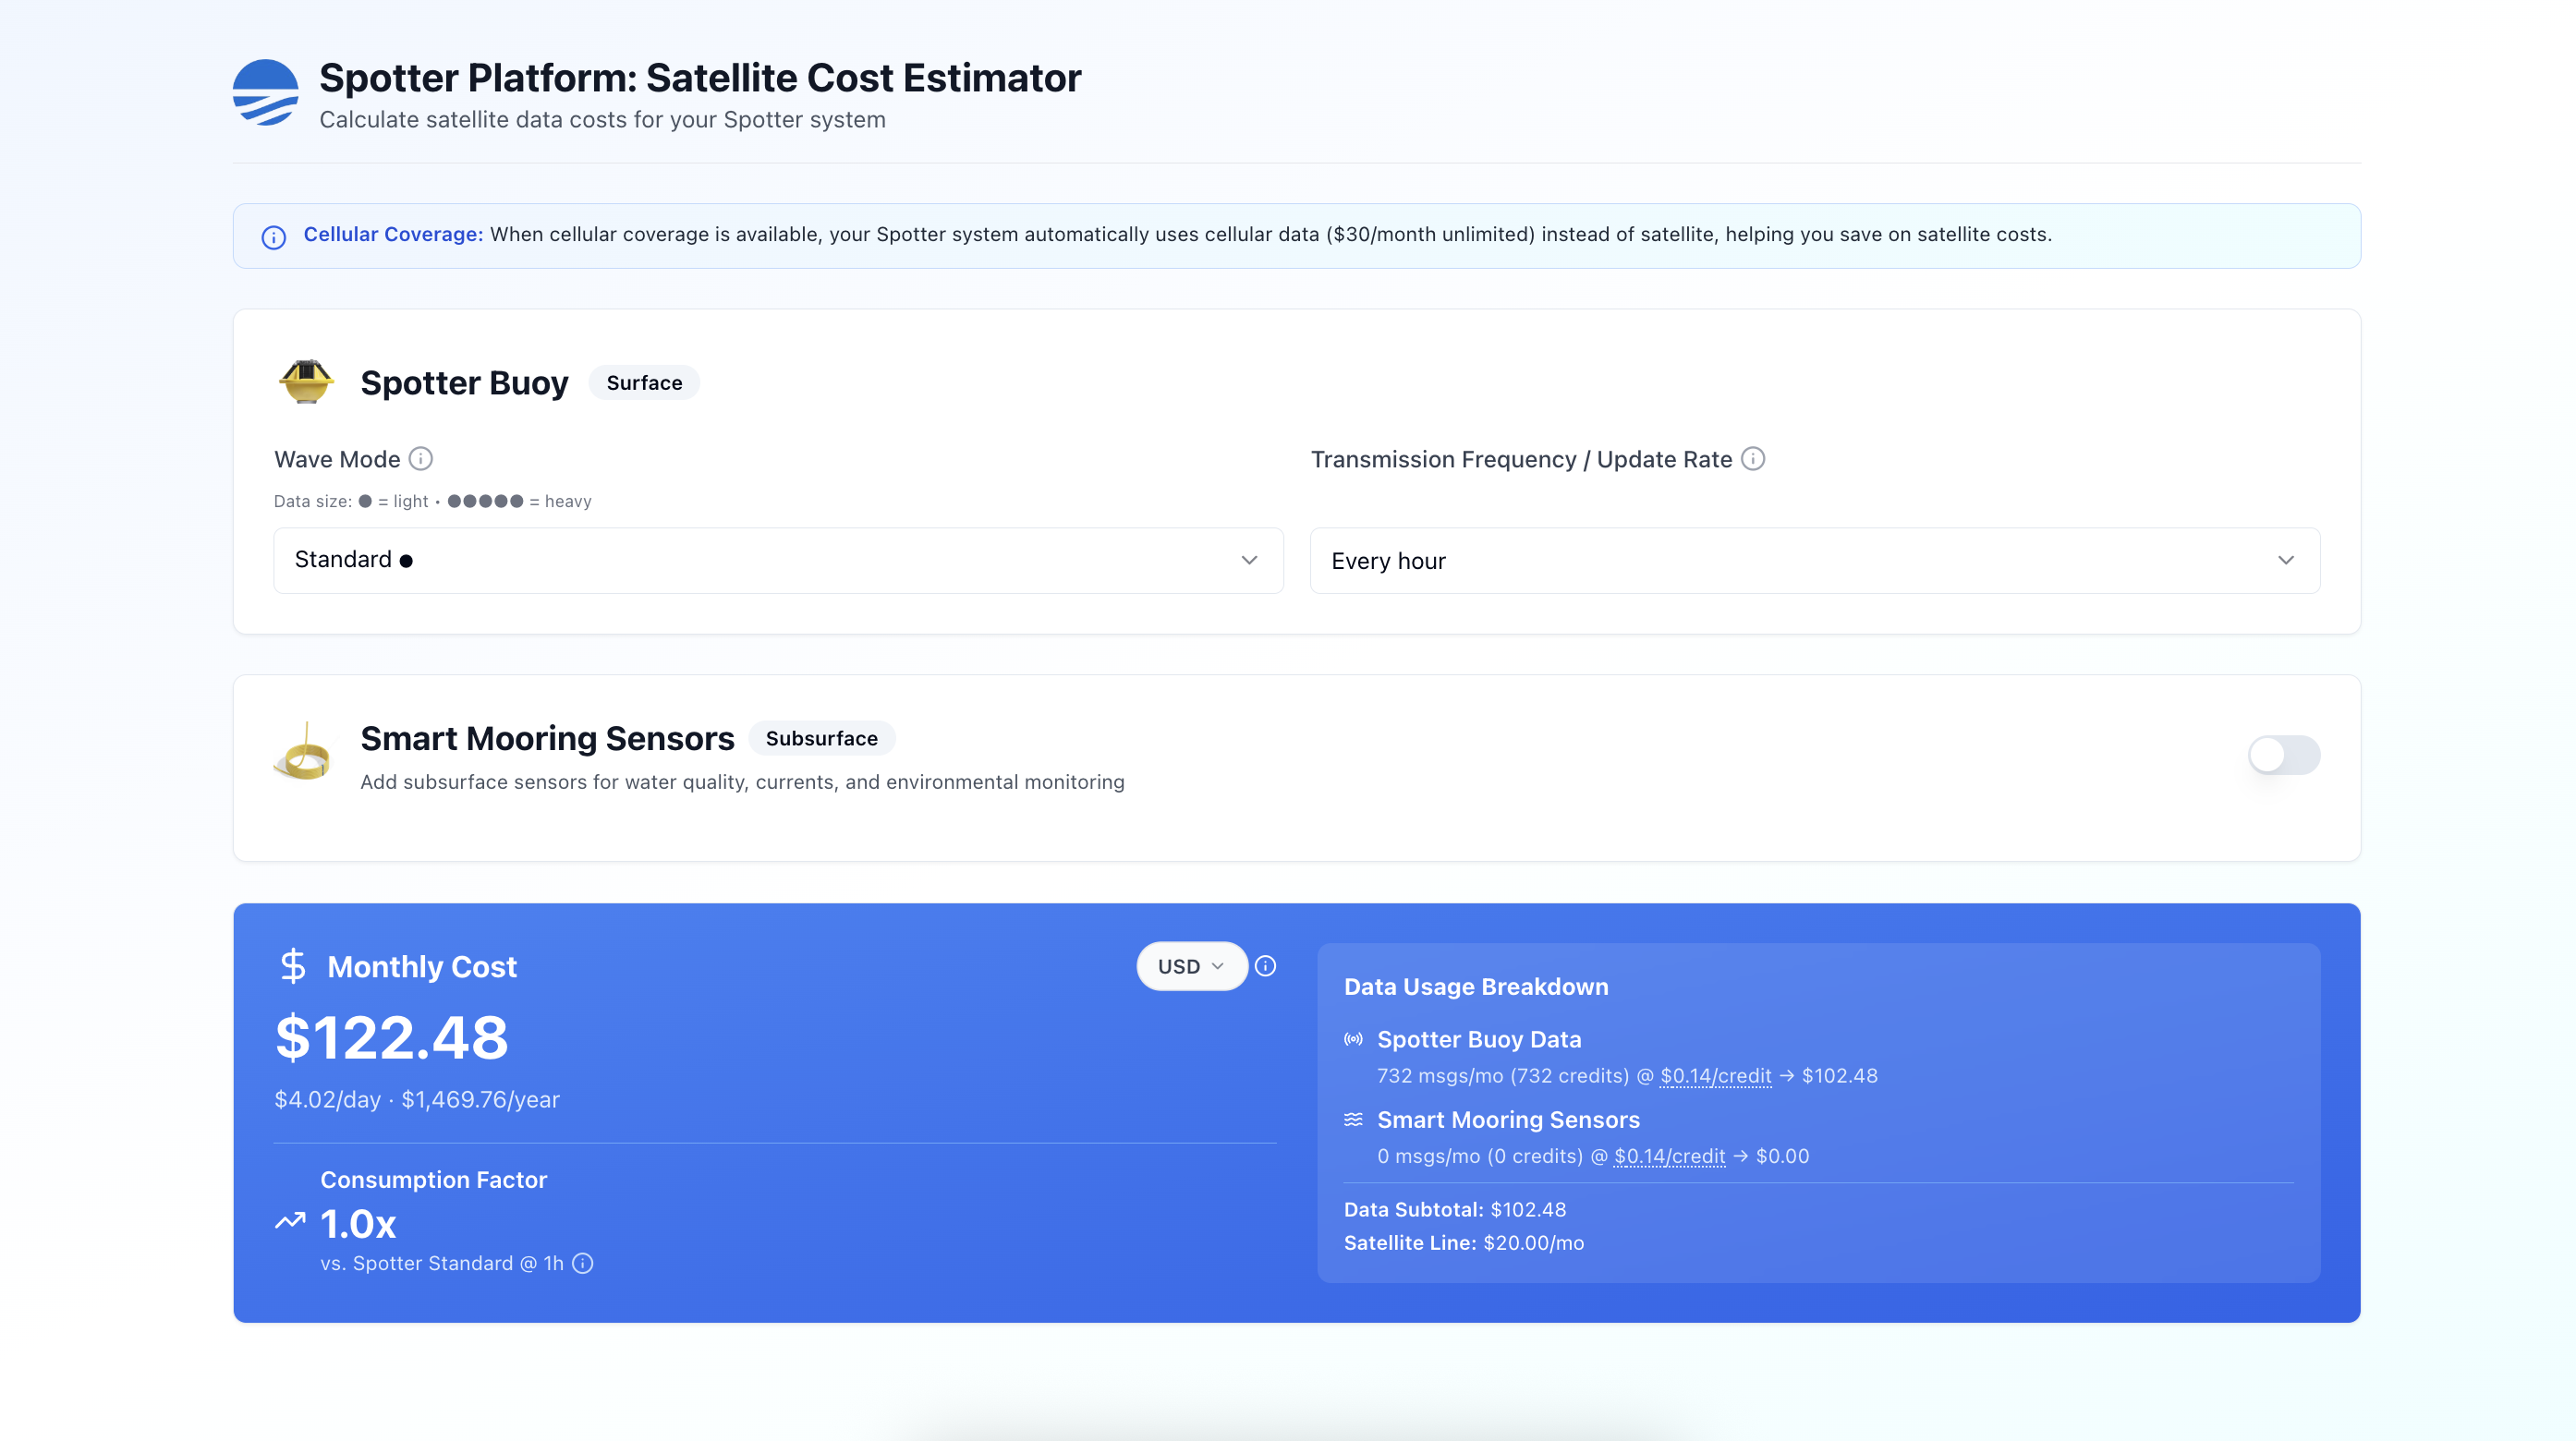Click the Subsurface badge
The image size is (2576, 1441).
click(x=821, y=738)
